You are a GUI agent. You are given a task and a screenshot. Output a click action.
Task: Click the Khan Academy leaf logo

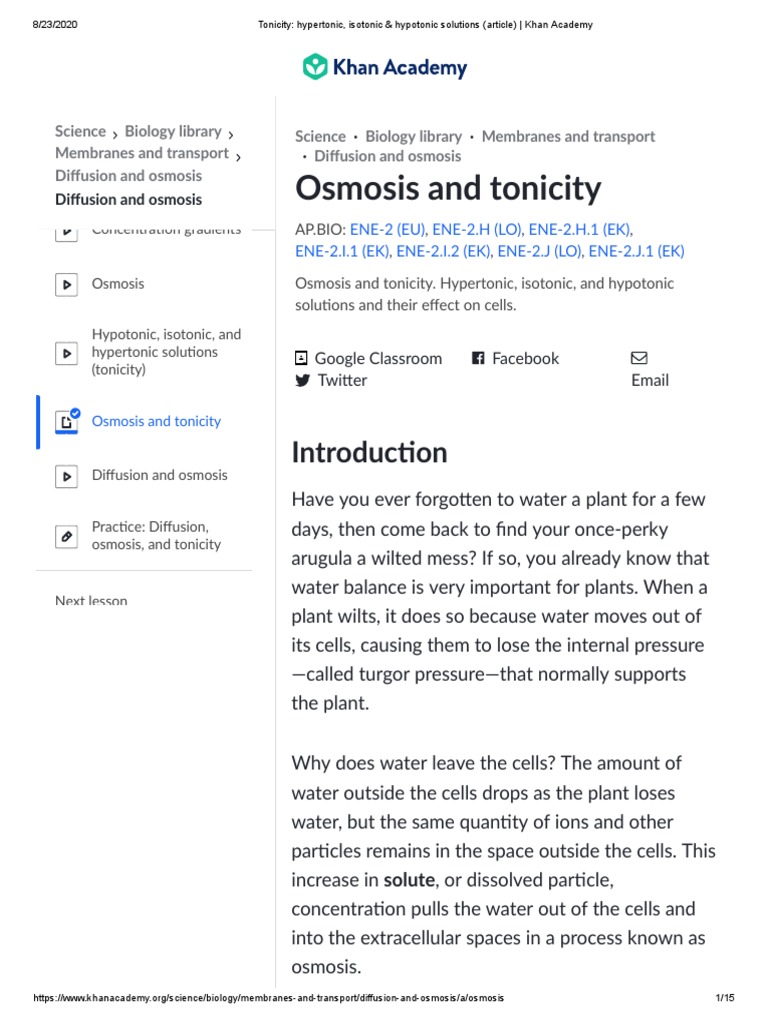tap(315, 68)
